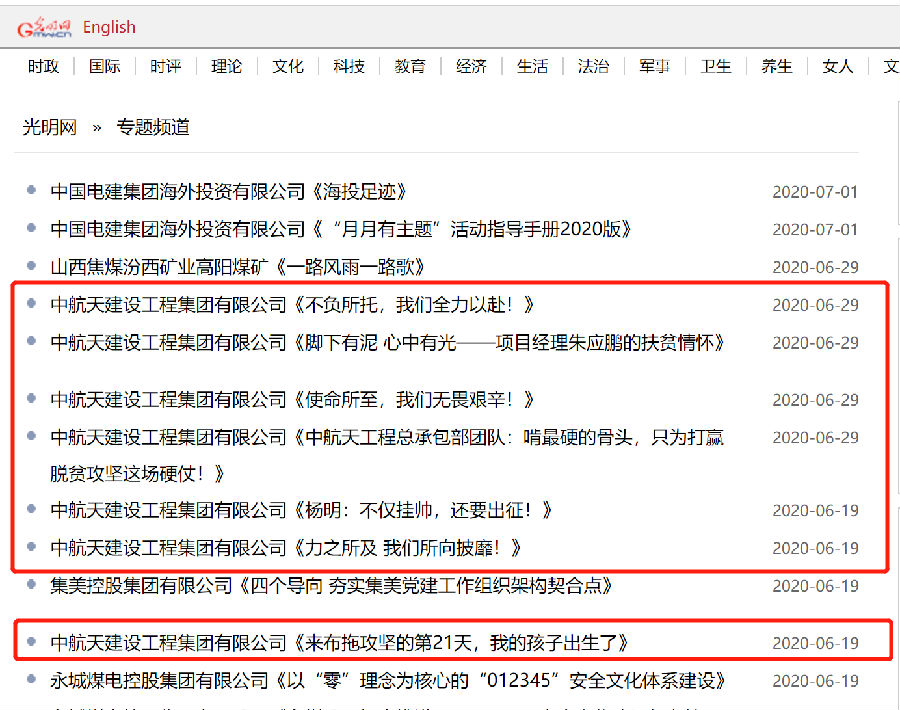Open the 集美控股集团 四个导向 article

pos(331,585)
